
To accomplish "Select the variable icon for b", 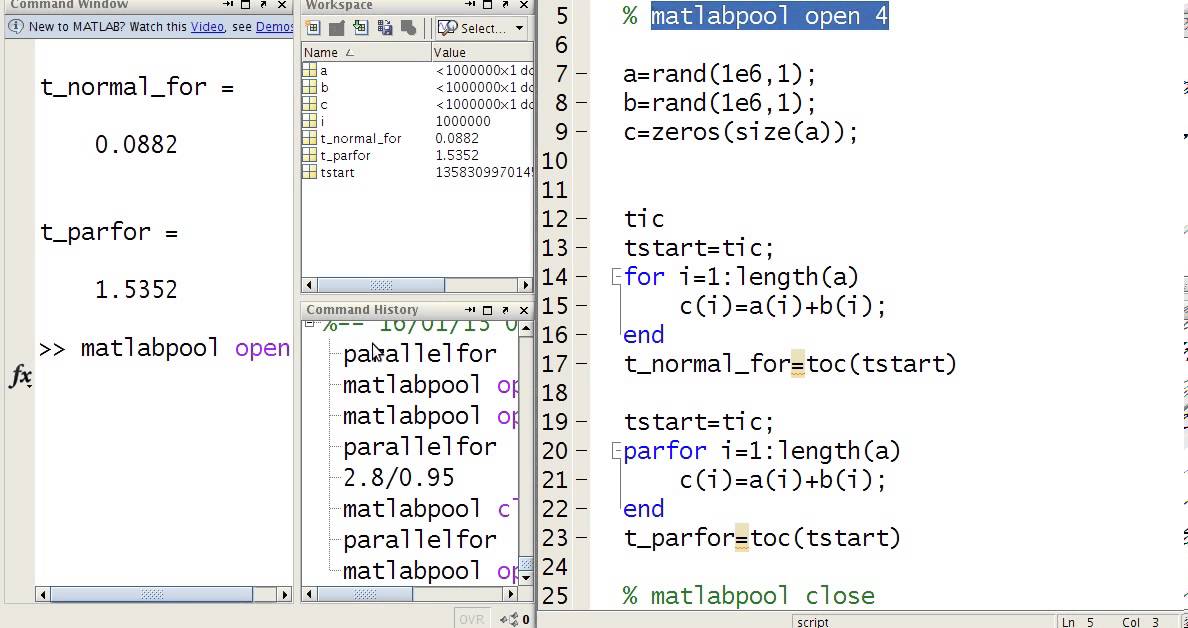I will 309,87.
